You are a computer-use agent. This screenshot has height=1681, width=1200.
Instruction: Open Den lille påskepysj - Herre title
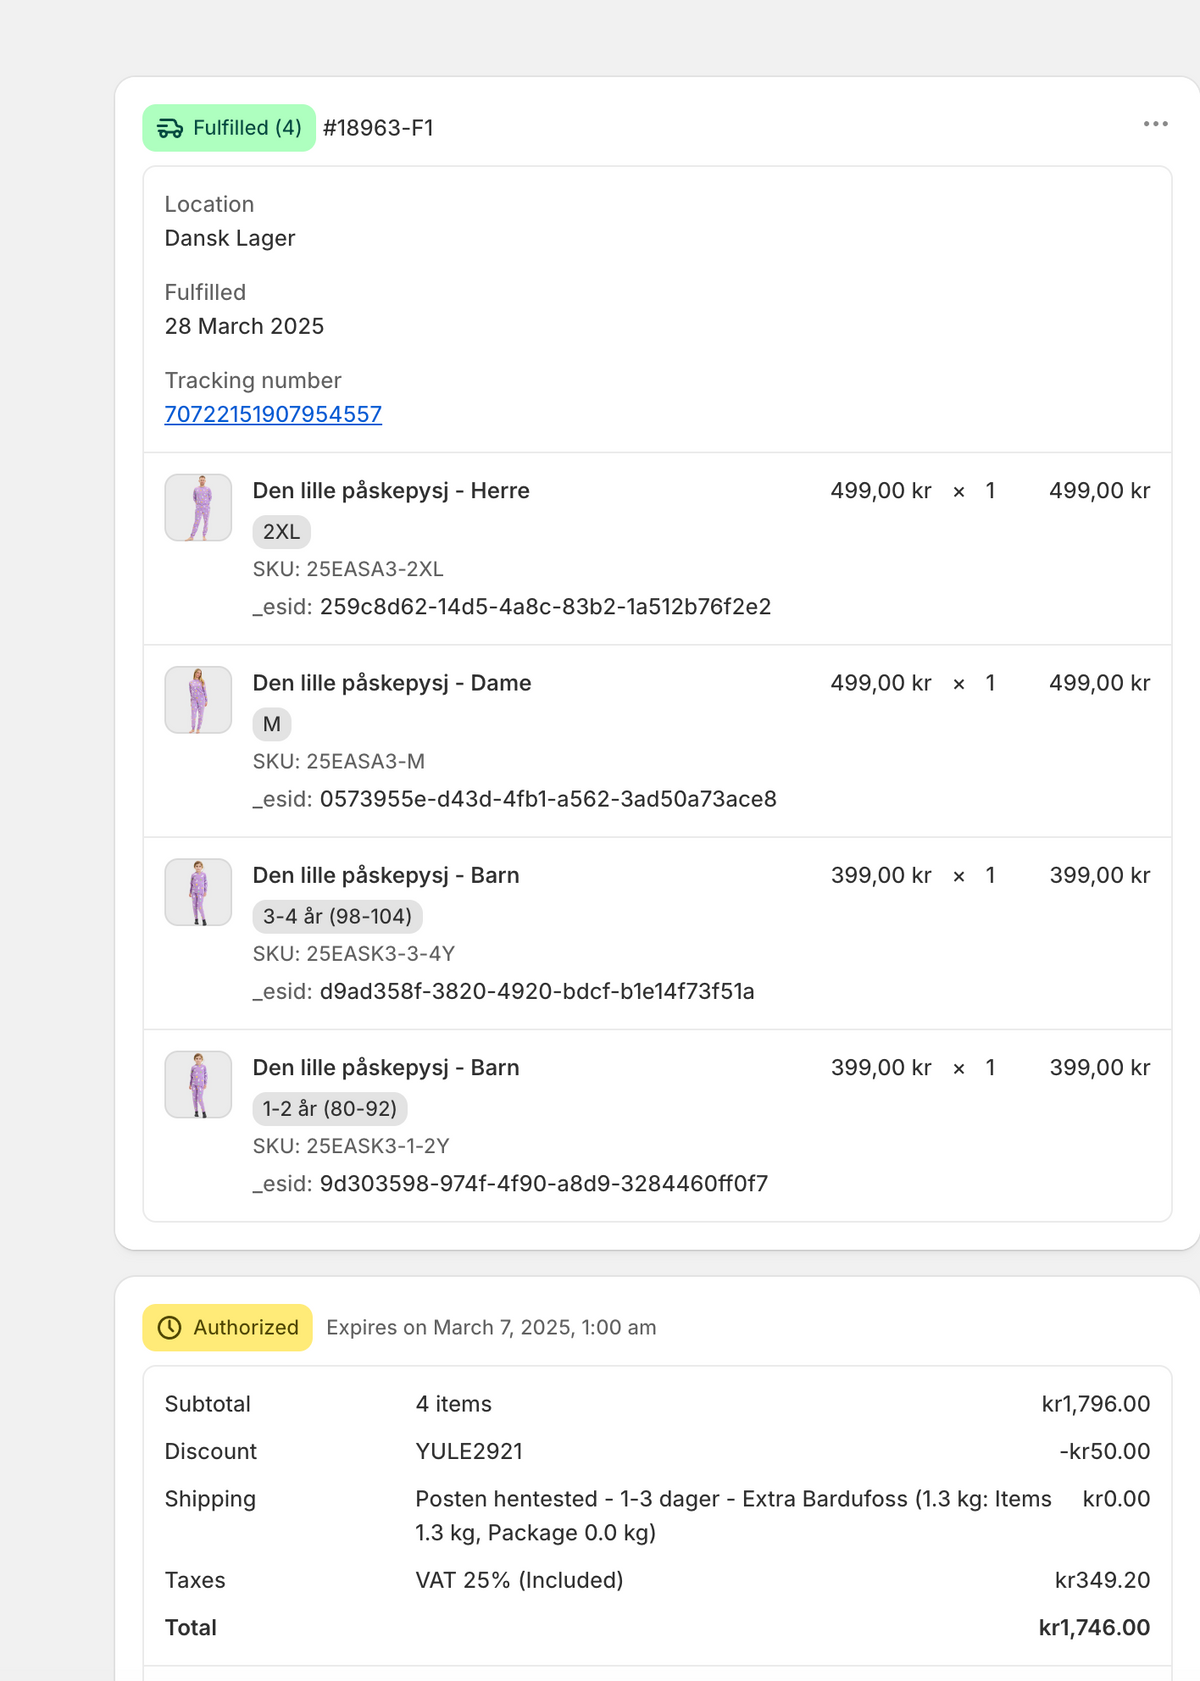pyautogui.click(x=391, y=491)
